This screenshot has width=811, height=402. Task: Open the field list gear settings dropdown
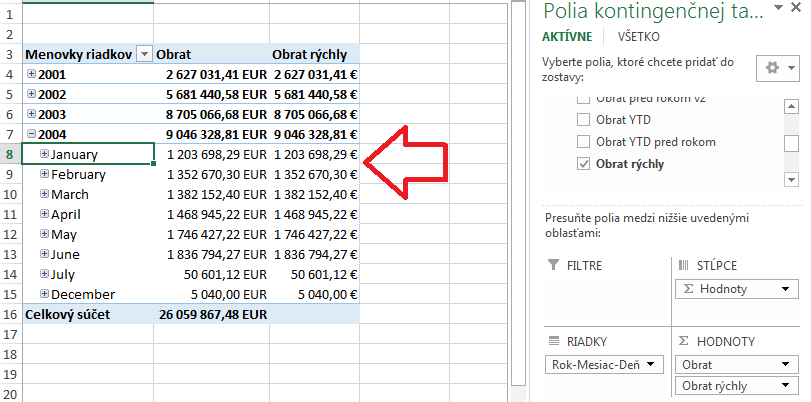point(778,68)
